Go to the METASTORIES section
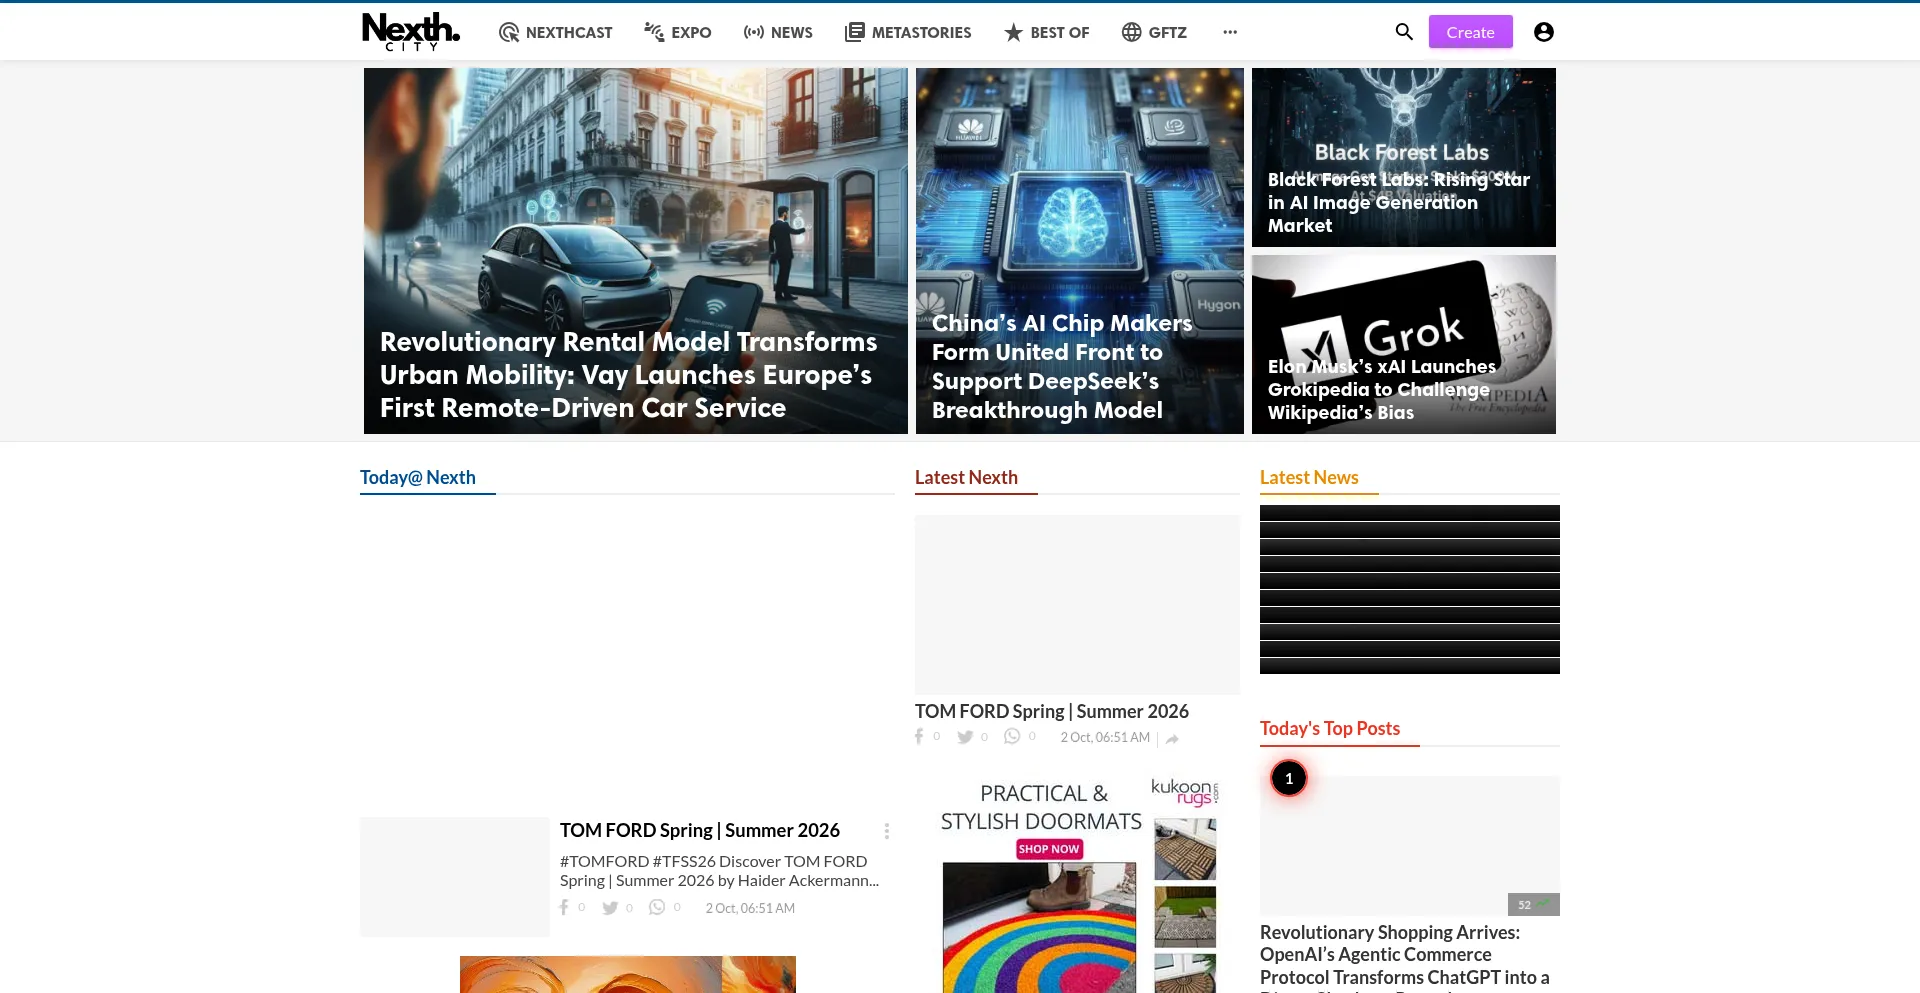The height and width of the screenshot is (993, 1920). click(x=908, y=32)
